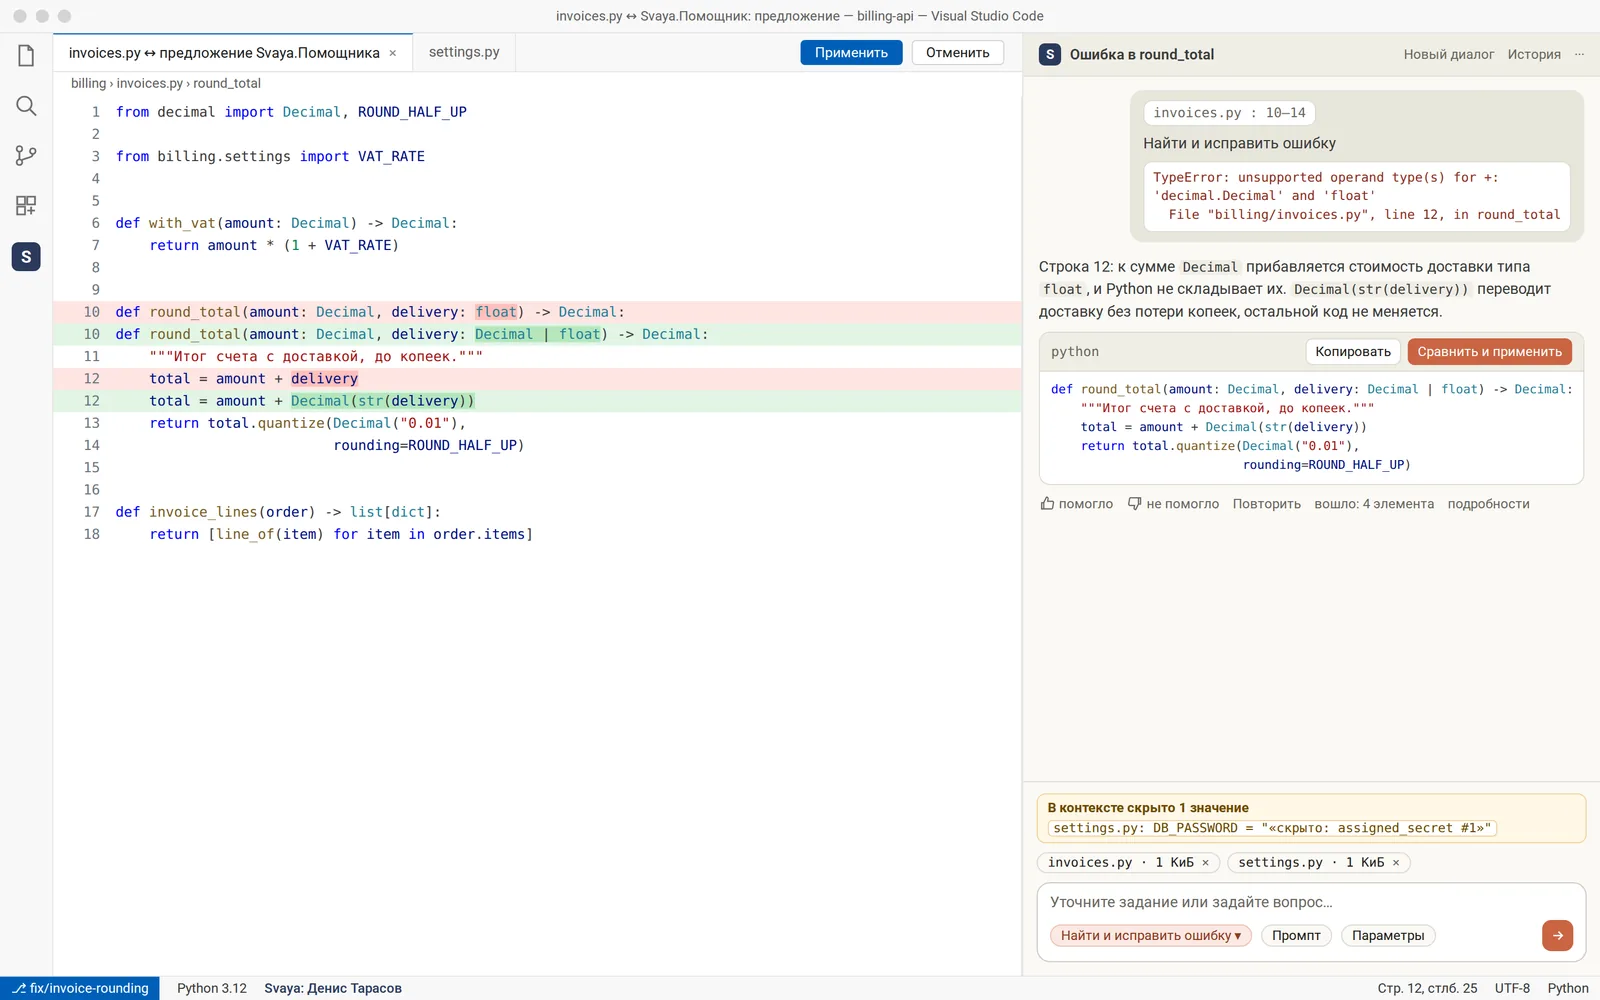Image resolution: width=1600 pixels, height=1000 pixels.
Task: Expand 'подробности' details link
Action: [1488, 504]
